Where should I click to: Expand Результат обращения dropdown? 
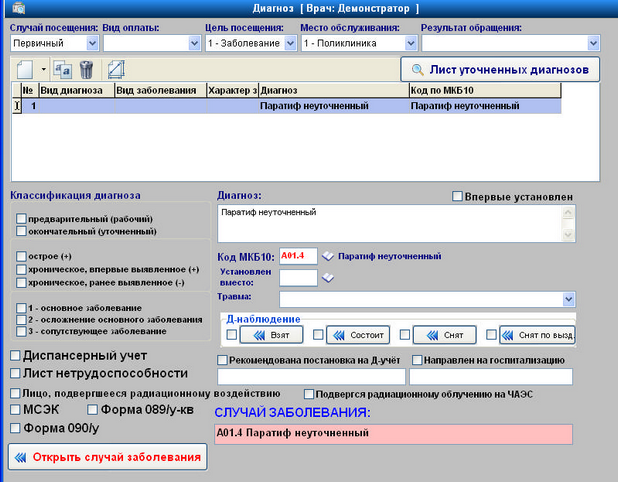(x=593, y=43)
